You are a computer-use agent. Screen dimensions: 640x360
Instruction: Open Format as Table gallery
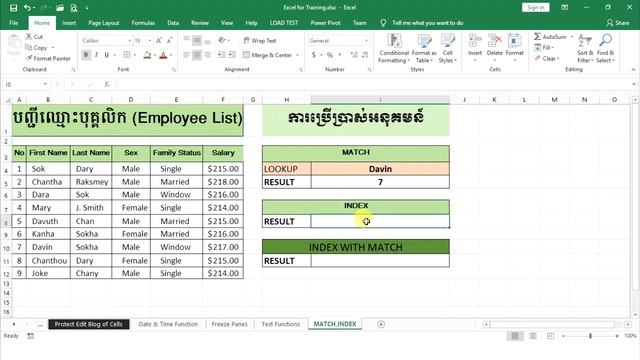coord(424,49)
